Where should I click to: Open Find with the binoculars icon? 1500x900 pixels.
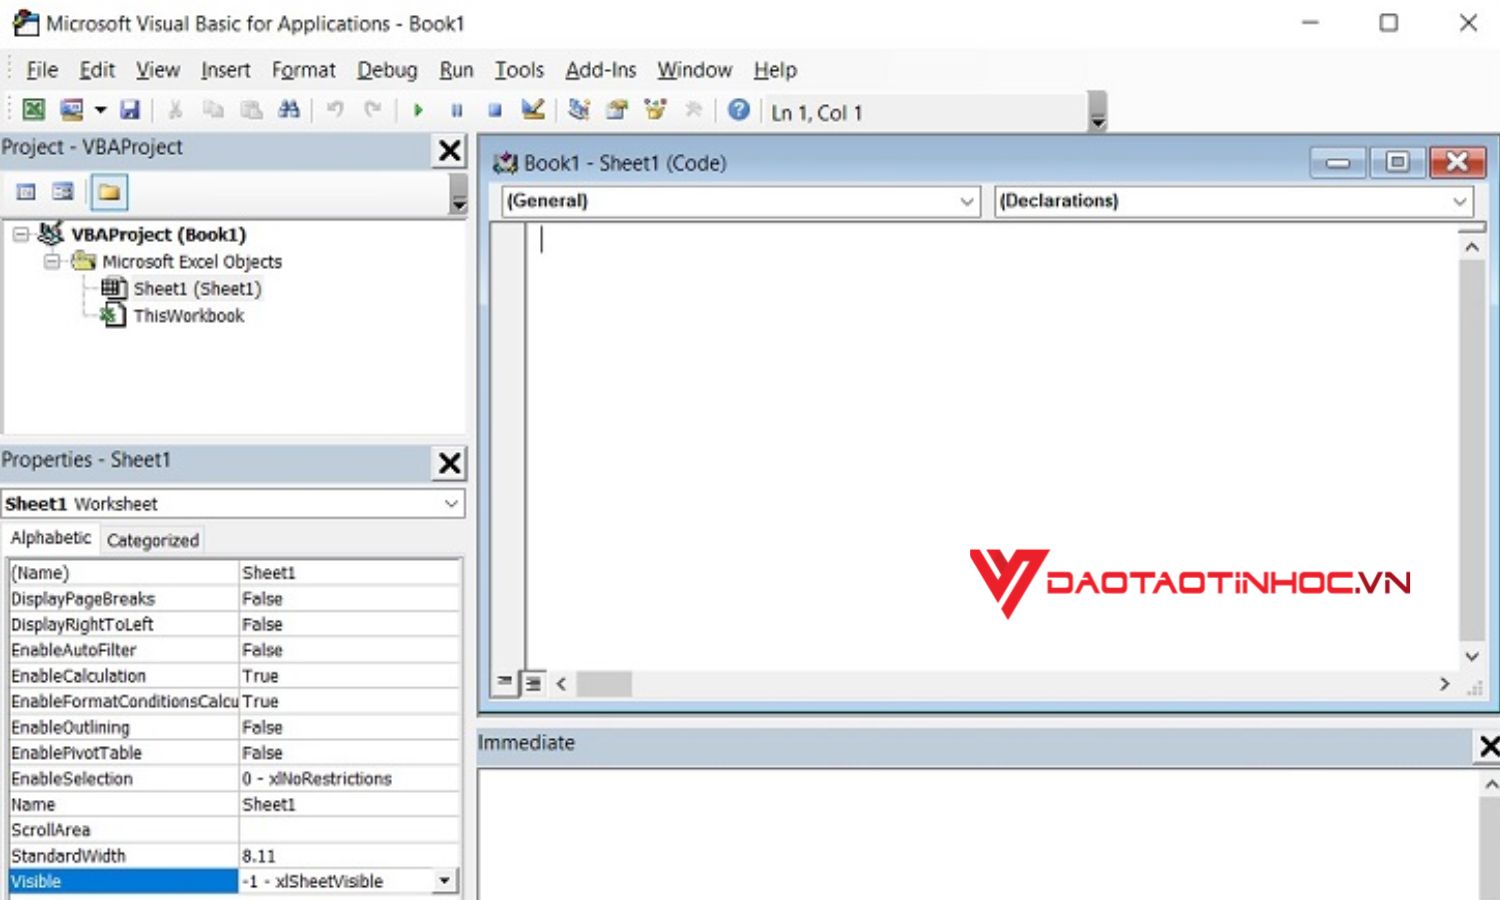[289, 110]
